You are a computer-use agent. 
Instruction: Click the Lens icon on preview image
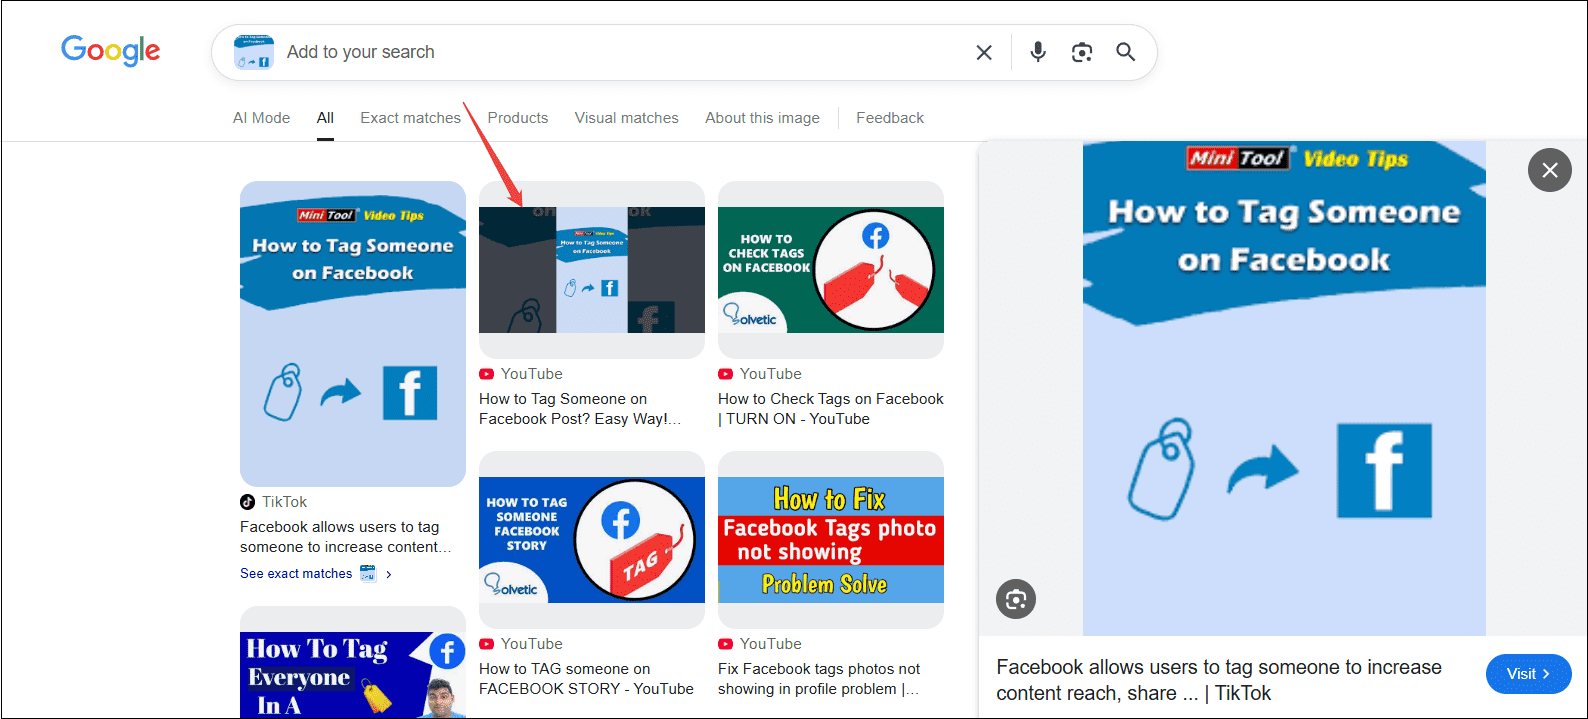(1016, 599)
